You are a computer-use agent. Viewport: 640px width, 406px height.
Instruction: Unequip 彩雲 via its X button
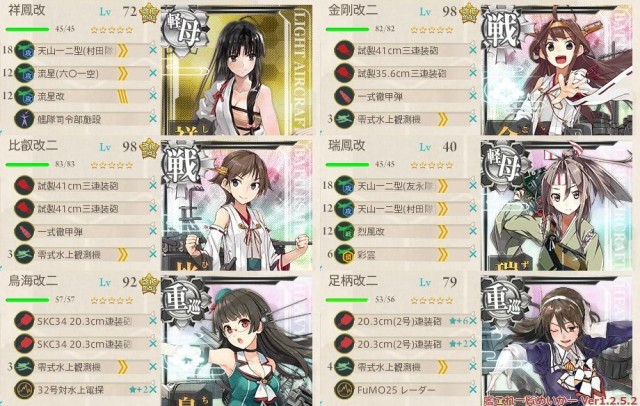pyautogui.click(x=473, y=255)
